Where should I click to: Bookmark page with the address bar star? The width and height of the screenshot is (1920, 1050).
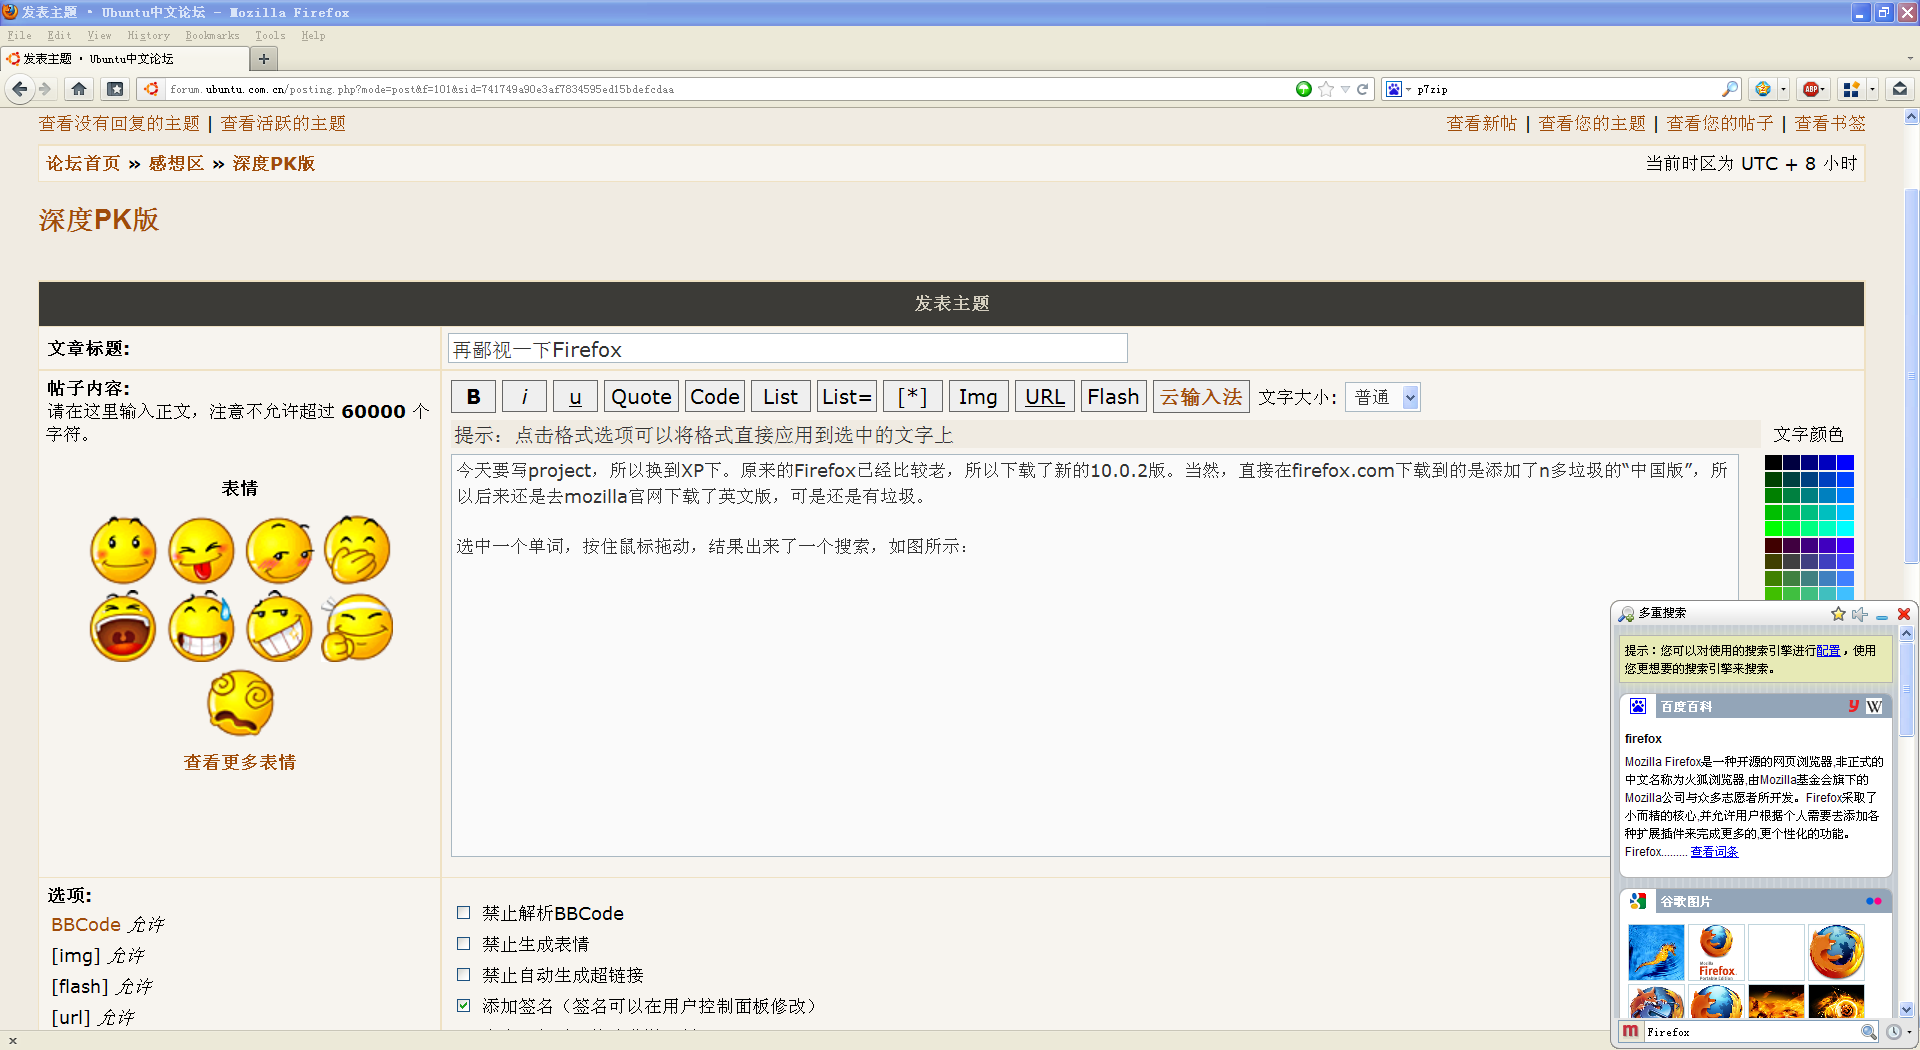[1326, 89]
